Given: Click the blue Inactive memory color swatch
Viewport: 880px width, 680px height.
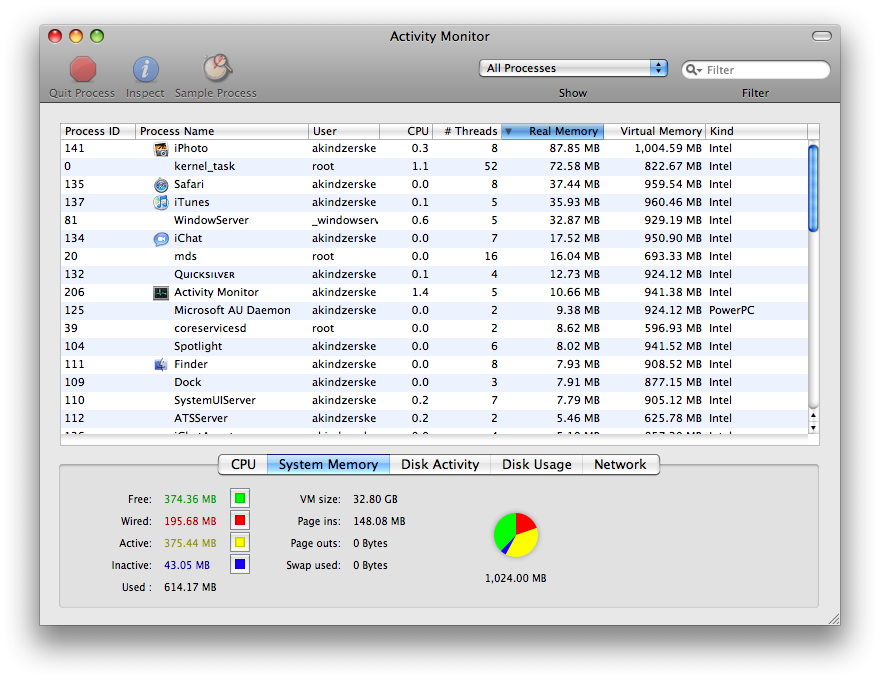Looking at the screenshot, I should click(x=240, y=564).
